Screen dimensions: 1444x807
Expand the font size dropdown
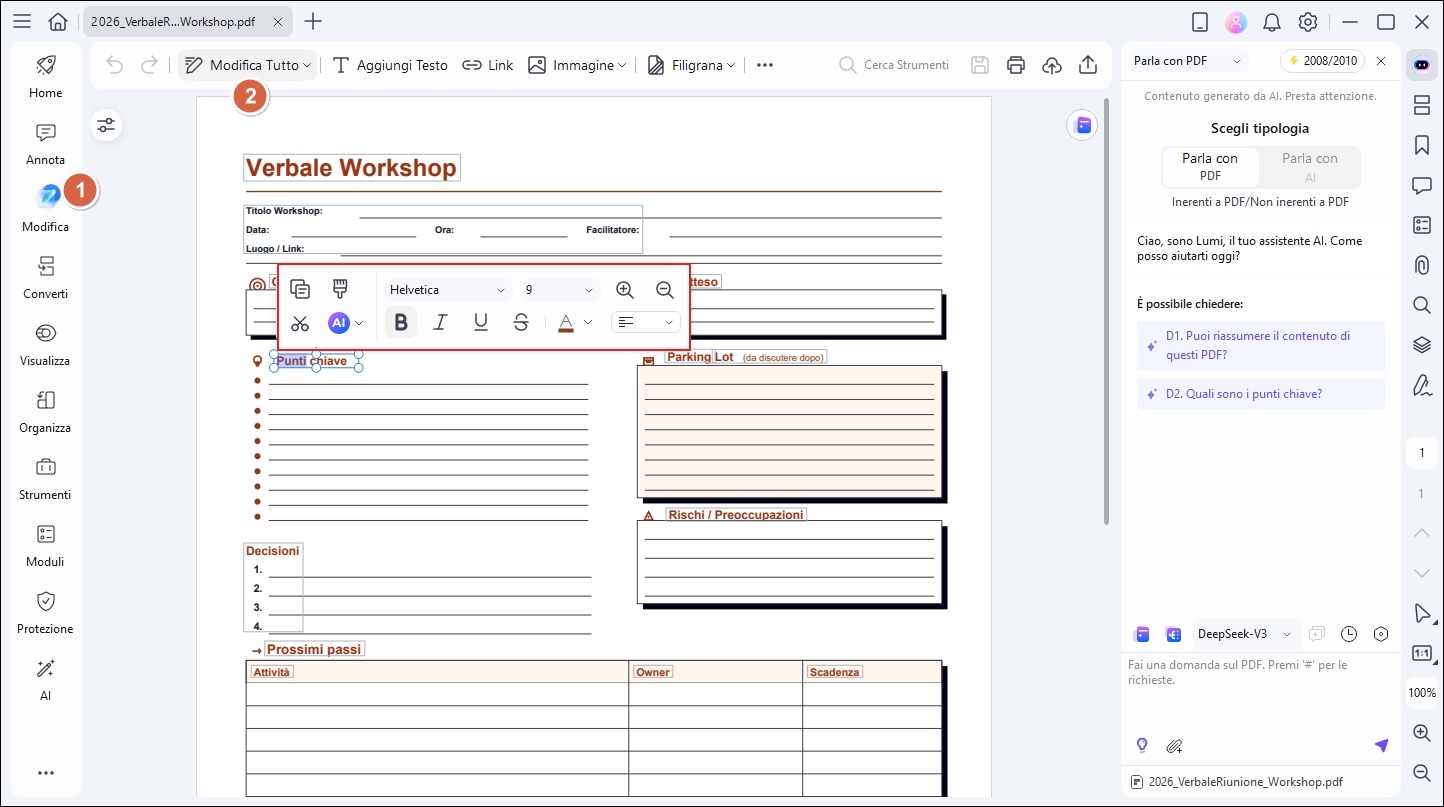558,289
